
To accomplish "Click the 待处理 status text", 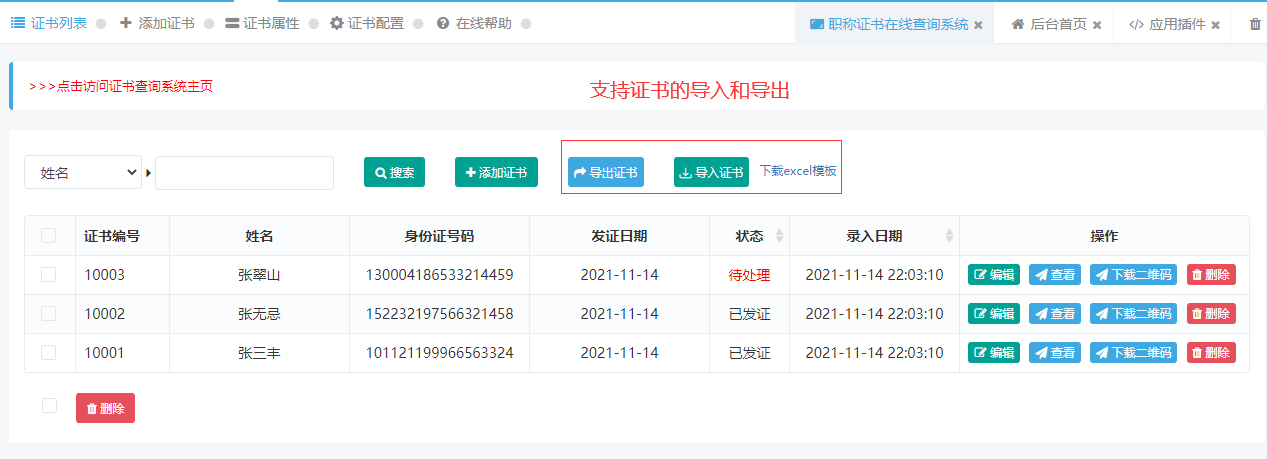I will [x=749, y=275].
